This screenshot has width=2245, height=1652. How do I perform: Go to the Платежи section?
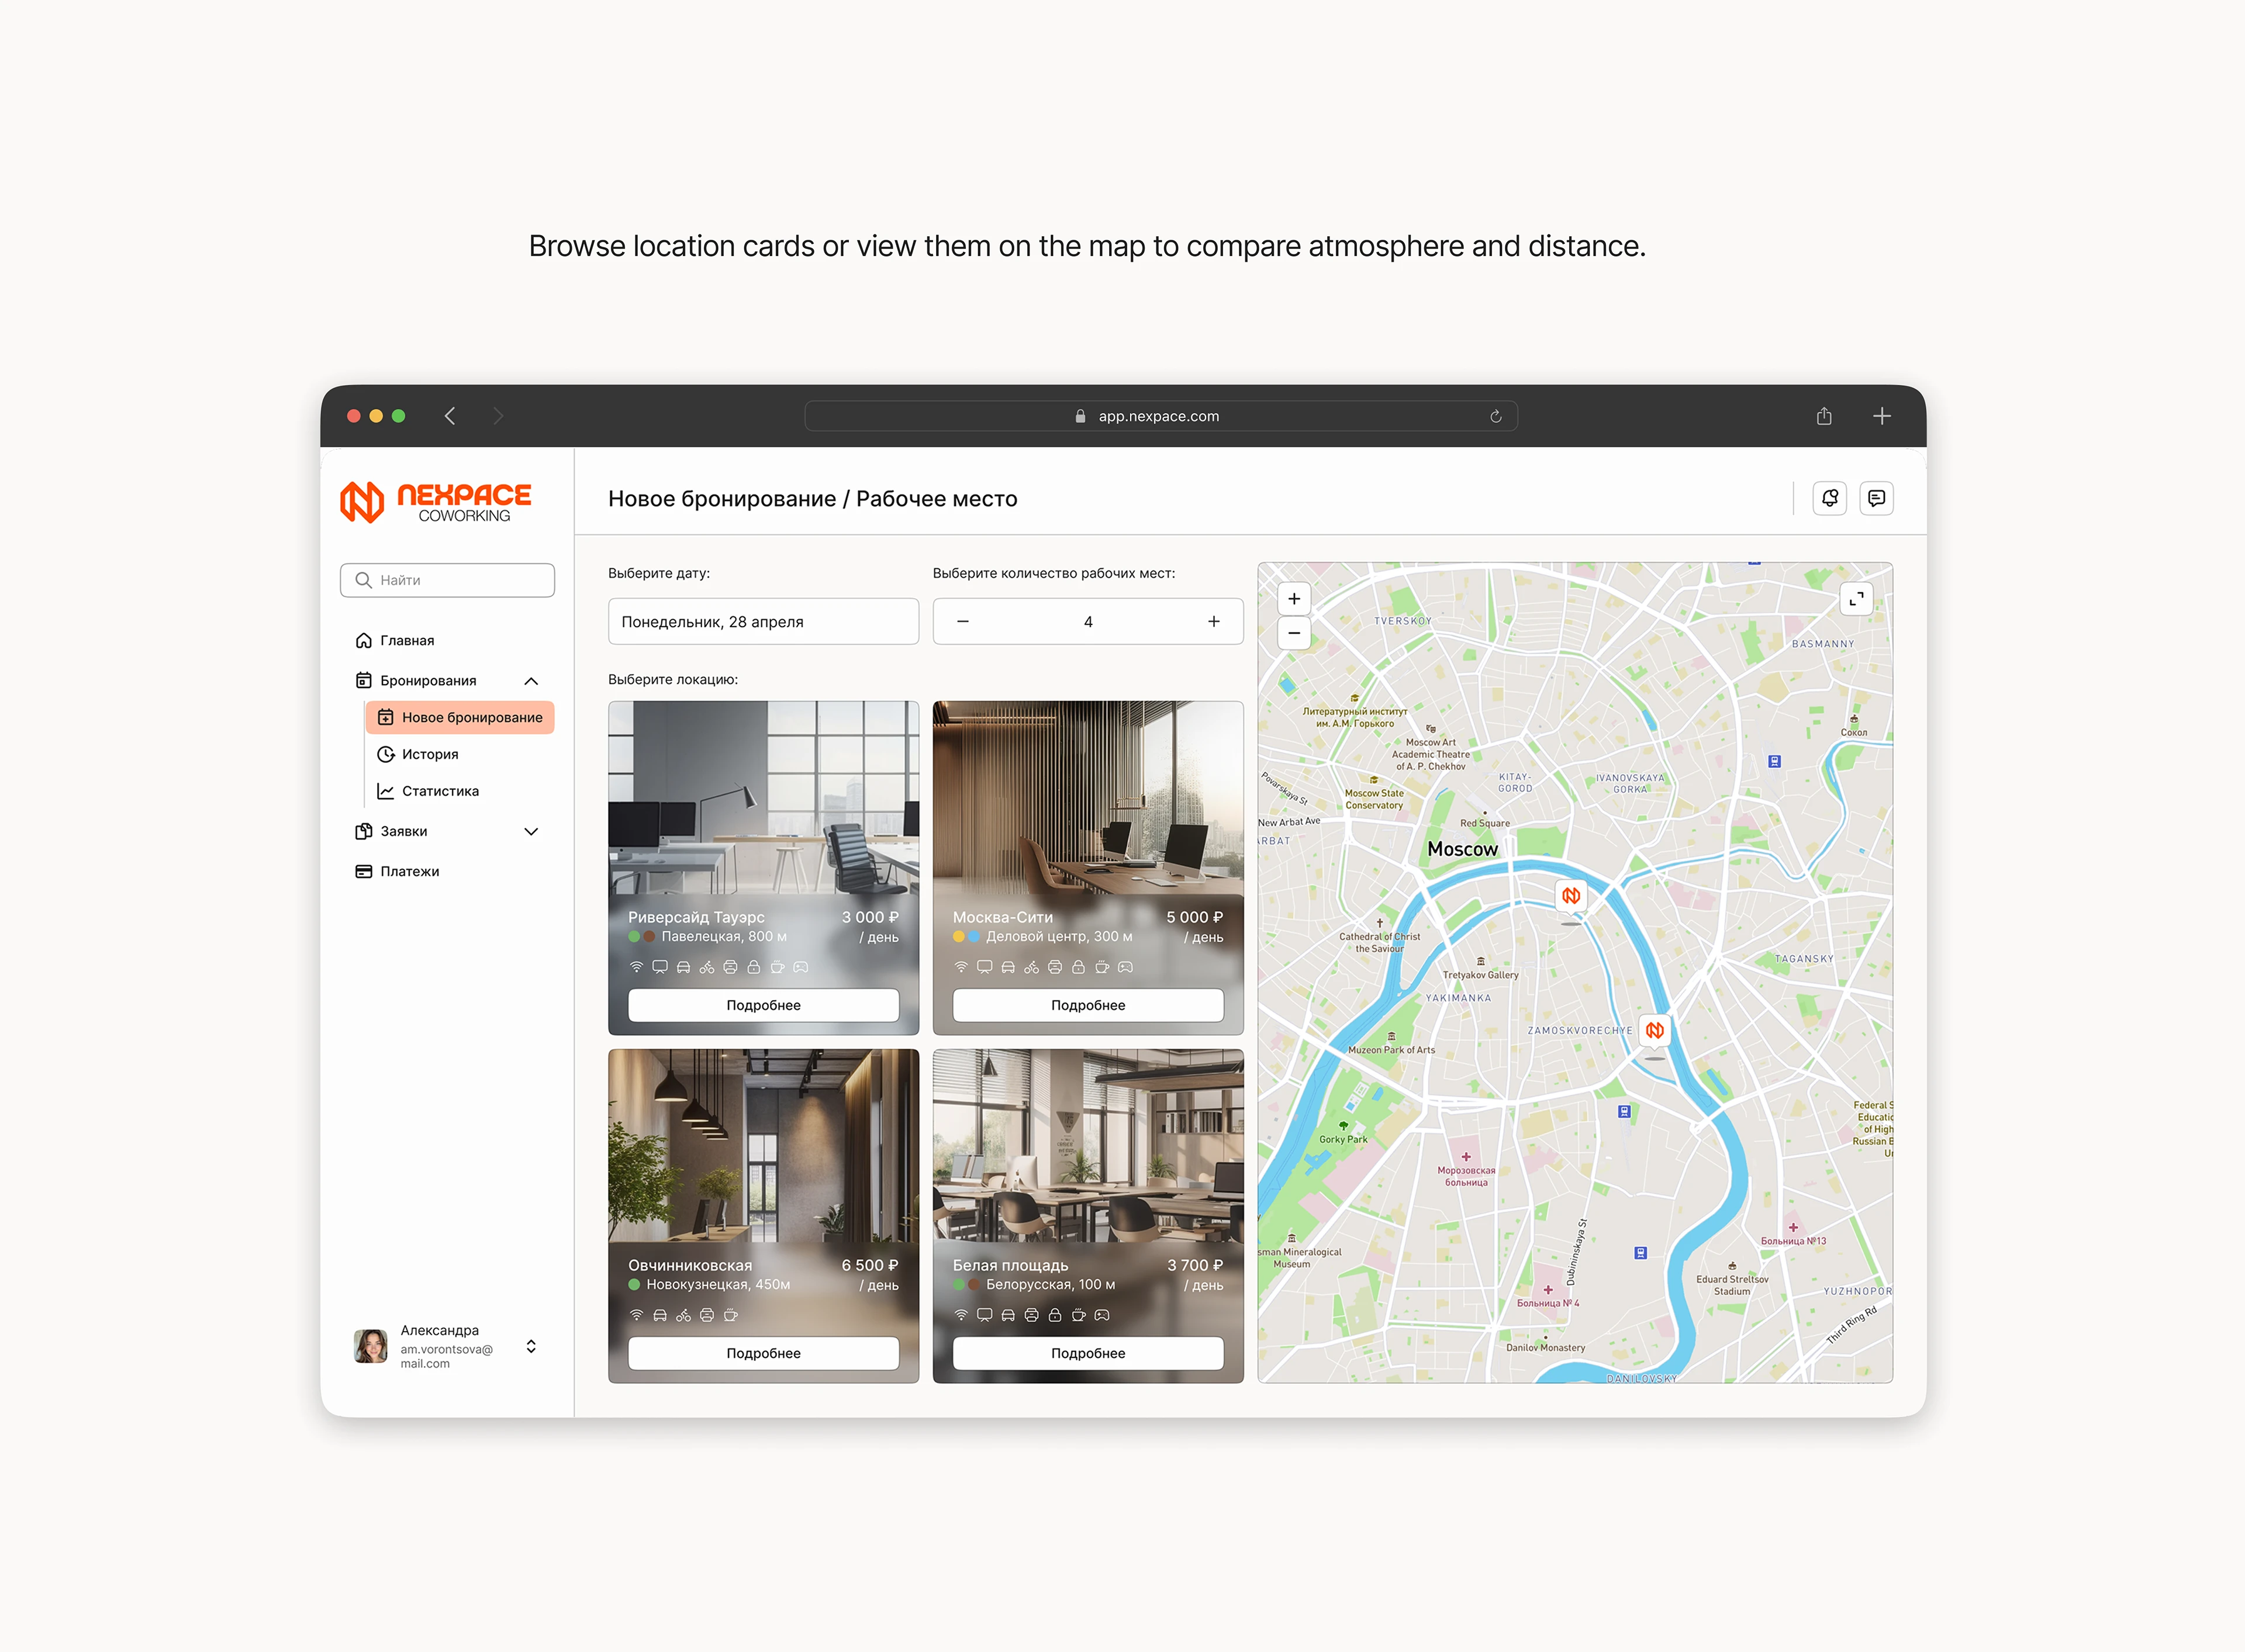tap(409, 872)
